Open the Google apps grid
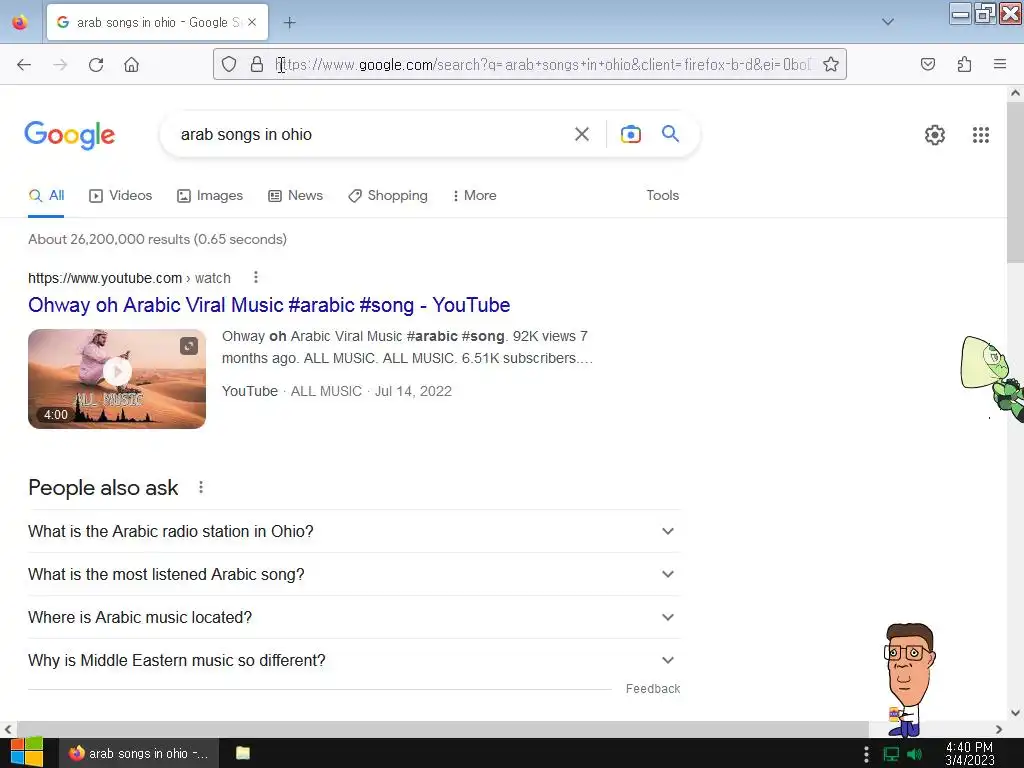Screen dimensions: 1024x768 981,135
